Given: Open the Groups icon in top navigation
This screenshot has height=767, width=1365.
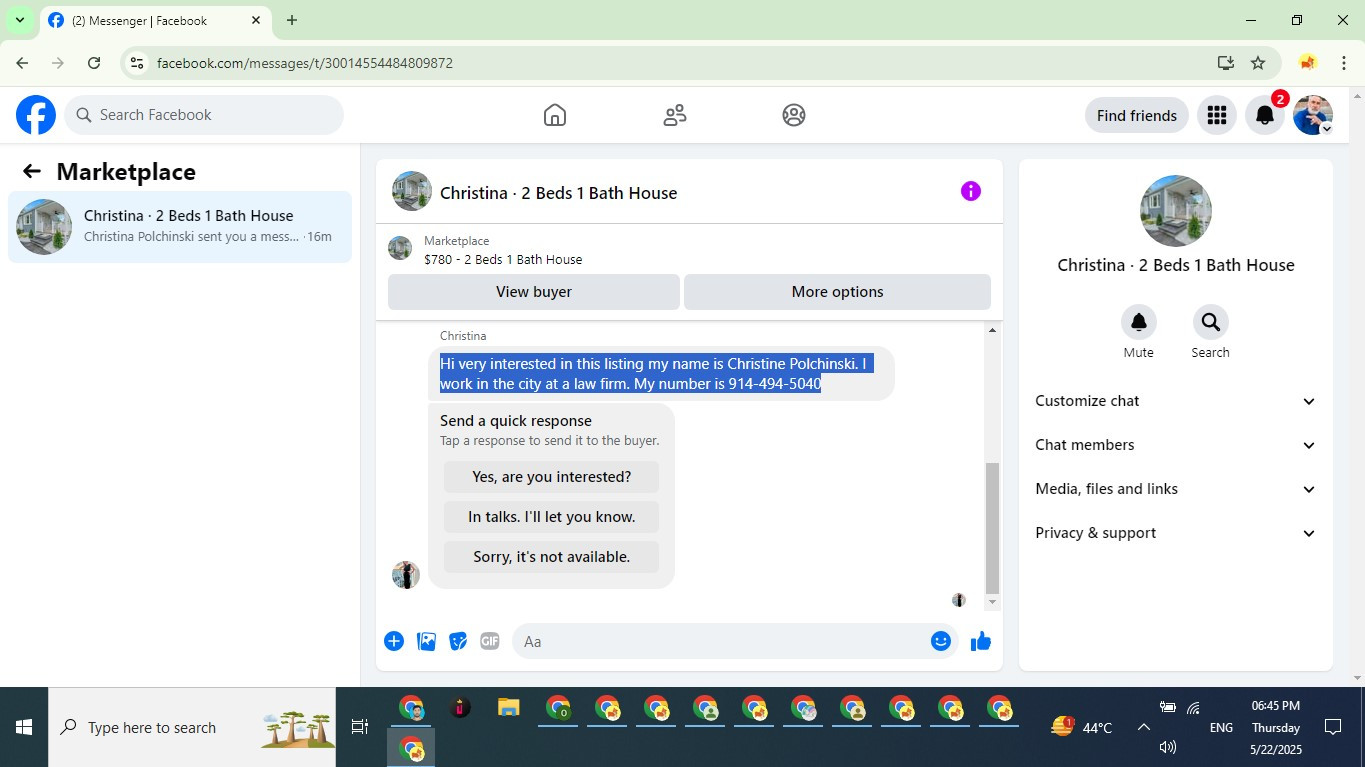Looking at the screenshot, I should tap(794, 115).
